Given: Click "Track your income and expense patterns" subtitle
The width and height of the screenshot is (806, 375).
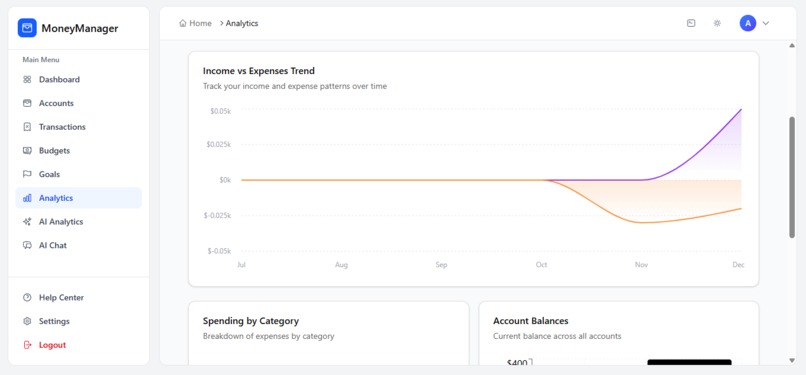Looking at the screenshot, I should pos(295,86).
